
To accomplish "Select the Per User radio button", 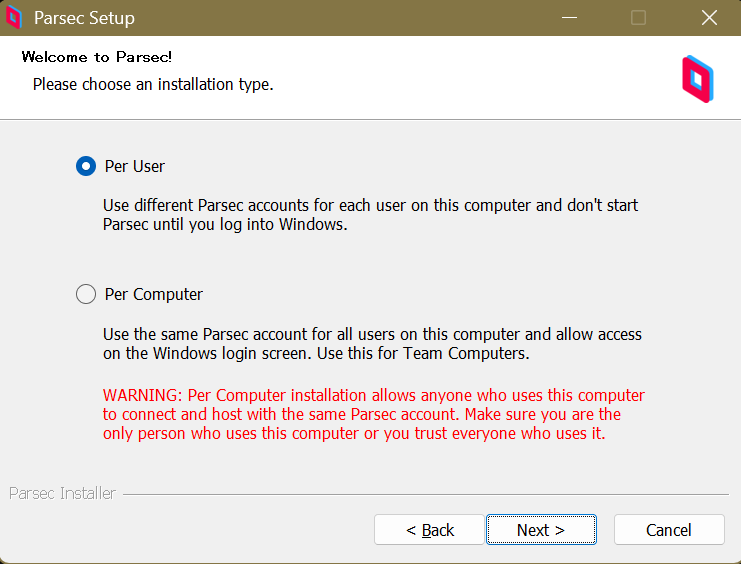I will click(86, 166).
